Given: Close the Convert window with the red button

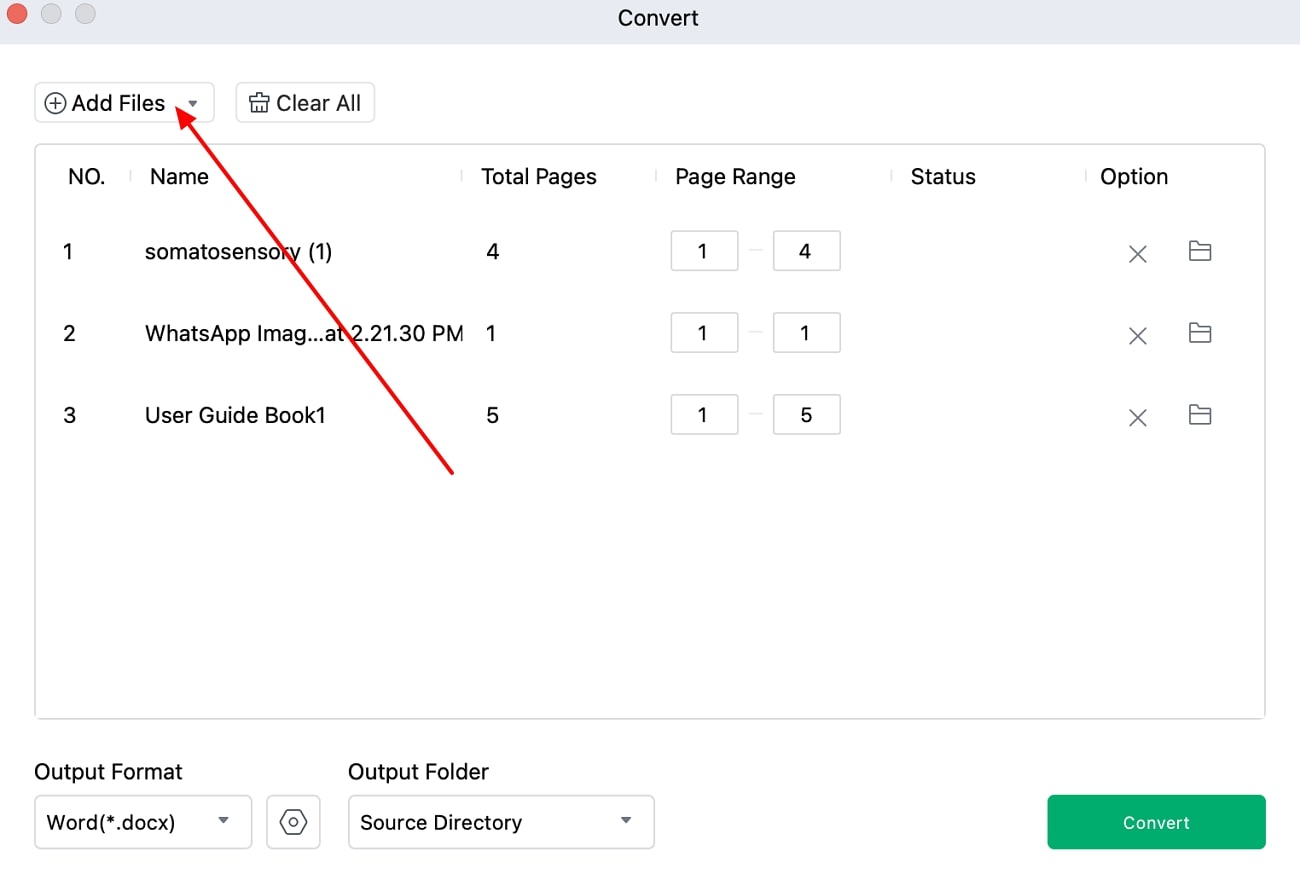Looking at the screenshot, I should [x=17, y=14].
